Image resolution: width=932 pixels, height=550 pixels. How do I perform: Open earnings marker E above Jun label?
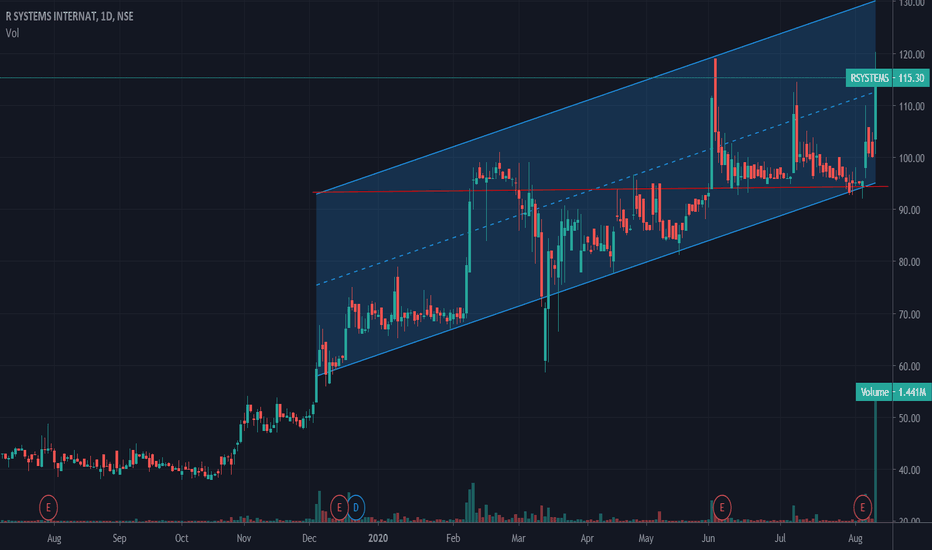coord(722,508)
